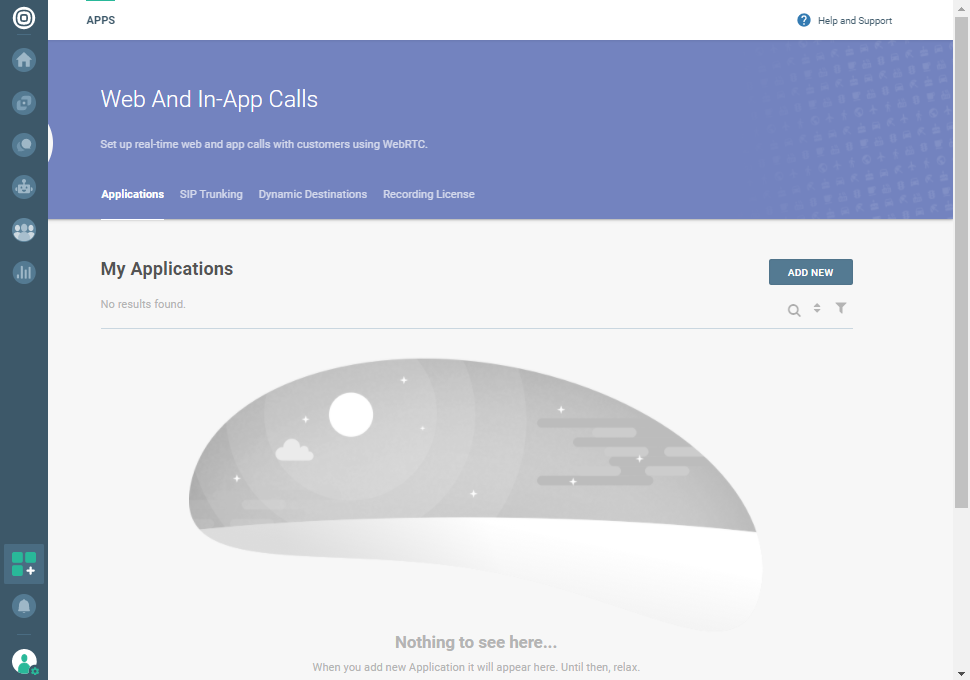970x680 pixels.
Task: Open the green apps grid icon
Action: coord(24,564)
